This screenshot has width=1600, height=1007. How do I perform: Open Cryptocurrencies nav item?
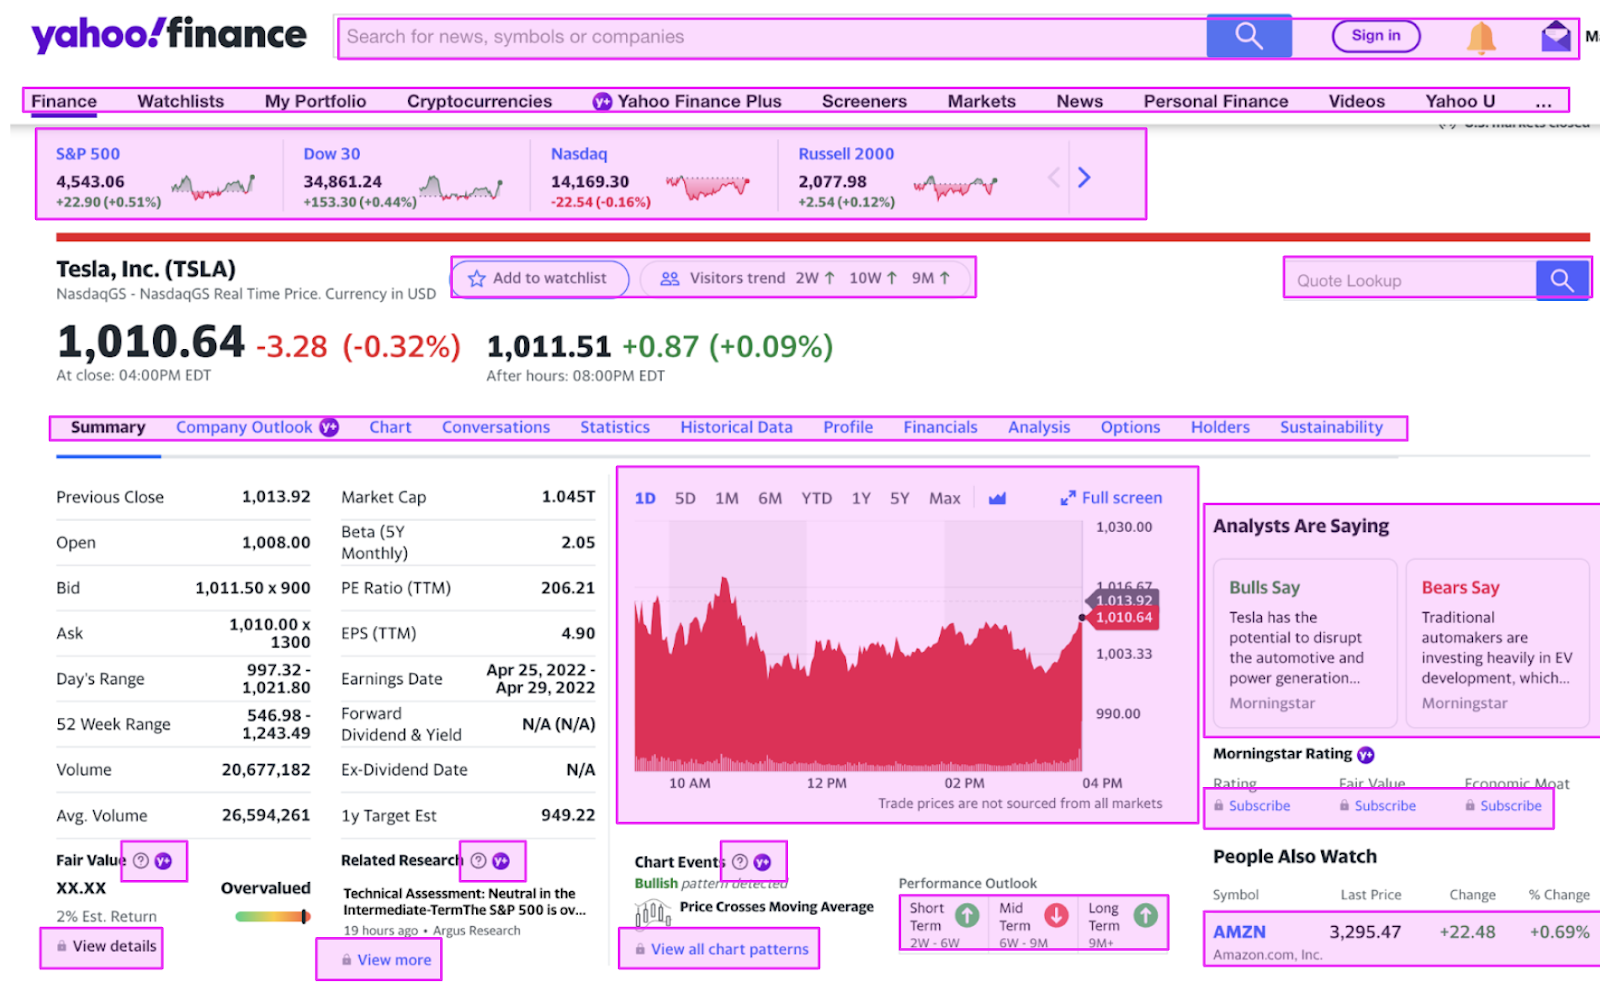tap(479, 101)
